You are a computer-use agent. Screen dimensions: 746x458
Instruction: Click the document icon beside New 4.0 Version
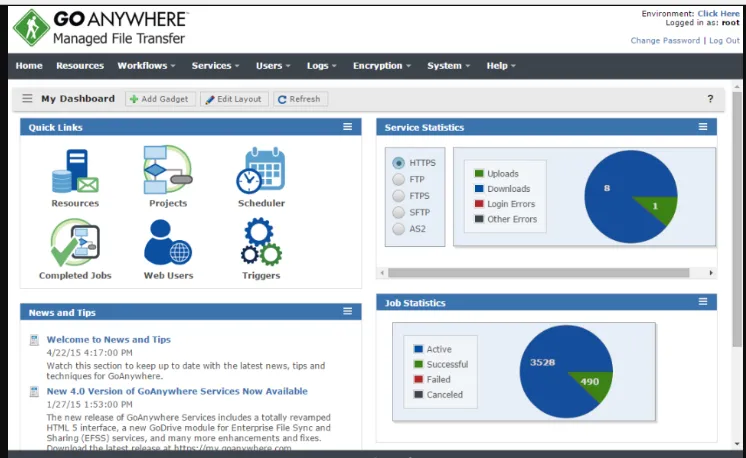[34, 391]
